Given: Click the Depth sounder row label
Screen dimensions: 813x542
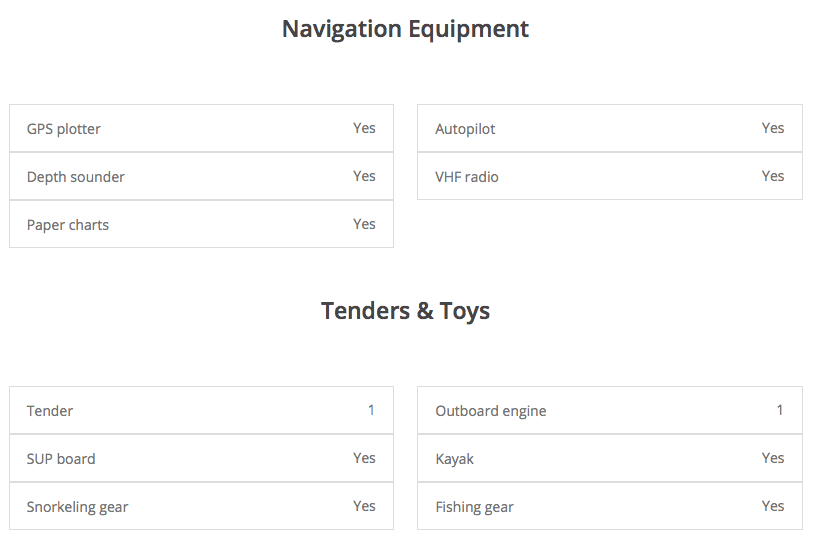Looking at the screenshot, I should 76,177.
